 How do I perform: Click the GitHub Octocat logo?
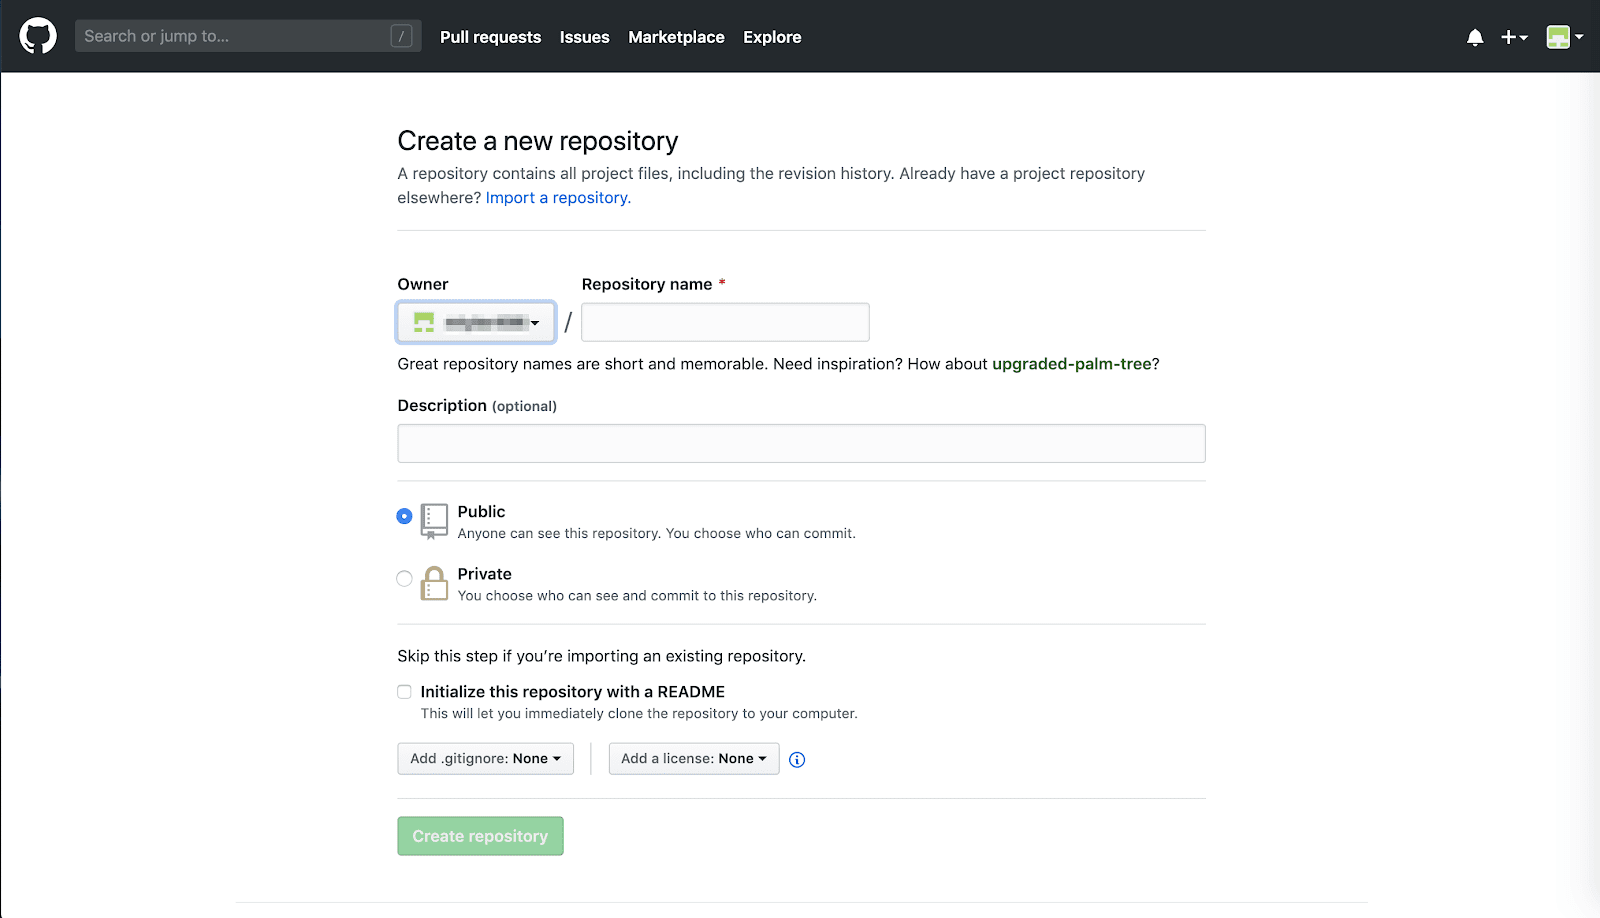pyautogui.click(x=38, y=35)
